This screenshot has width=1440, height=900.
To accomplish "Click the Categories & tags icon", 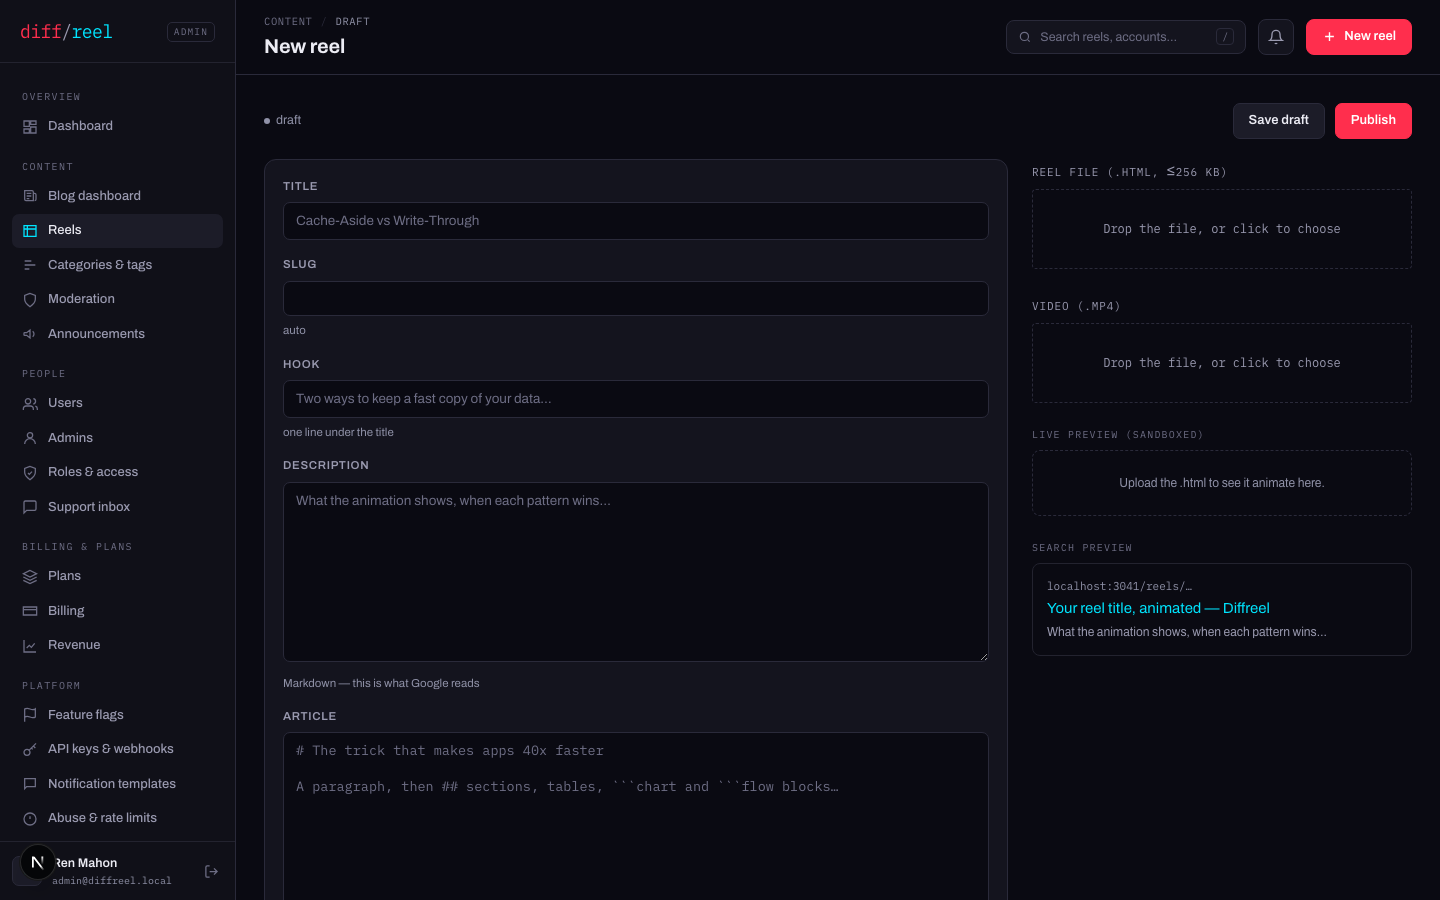I will (30, 265).
